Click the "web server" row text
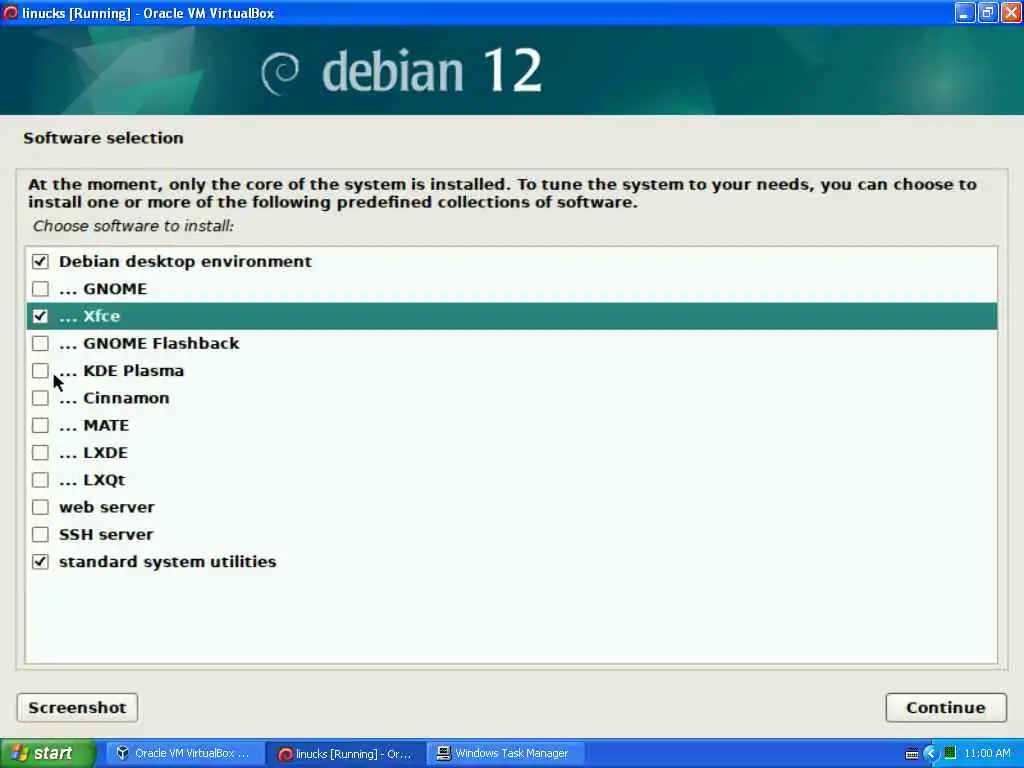The height and width of the screenshot is (768, 1024). [106, 507]
